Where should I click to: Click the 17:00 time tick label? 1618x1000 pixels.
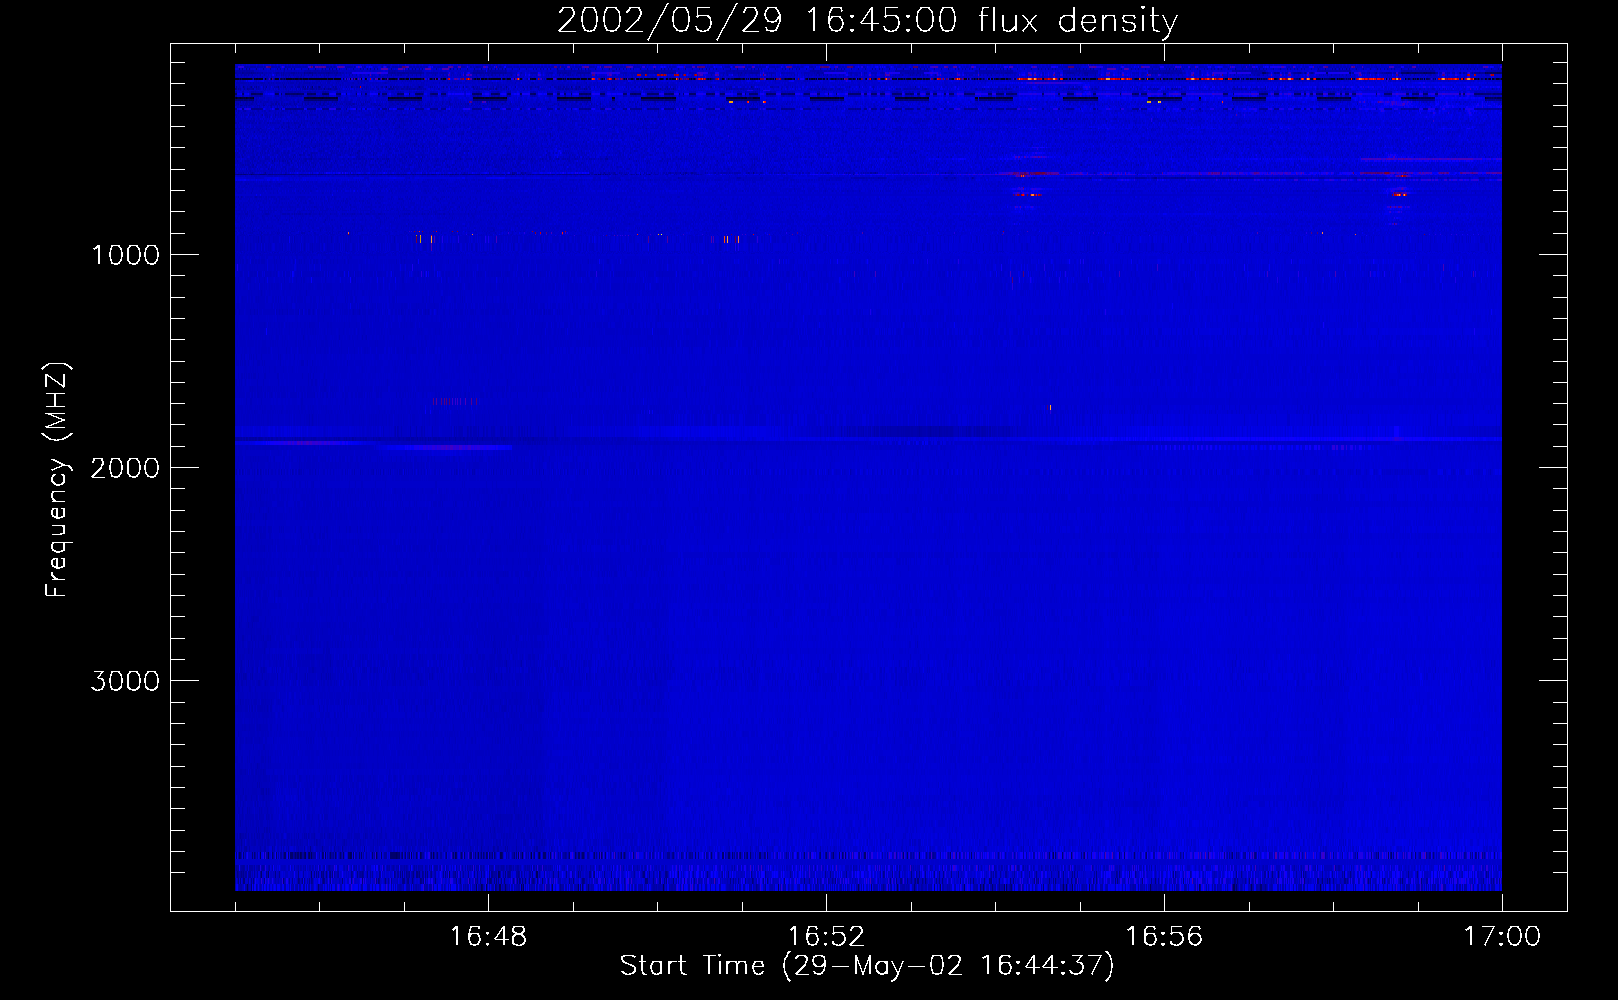(1502, 937)
